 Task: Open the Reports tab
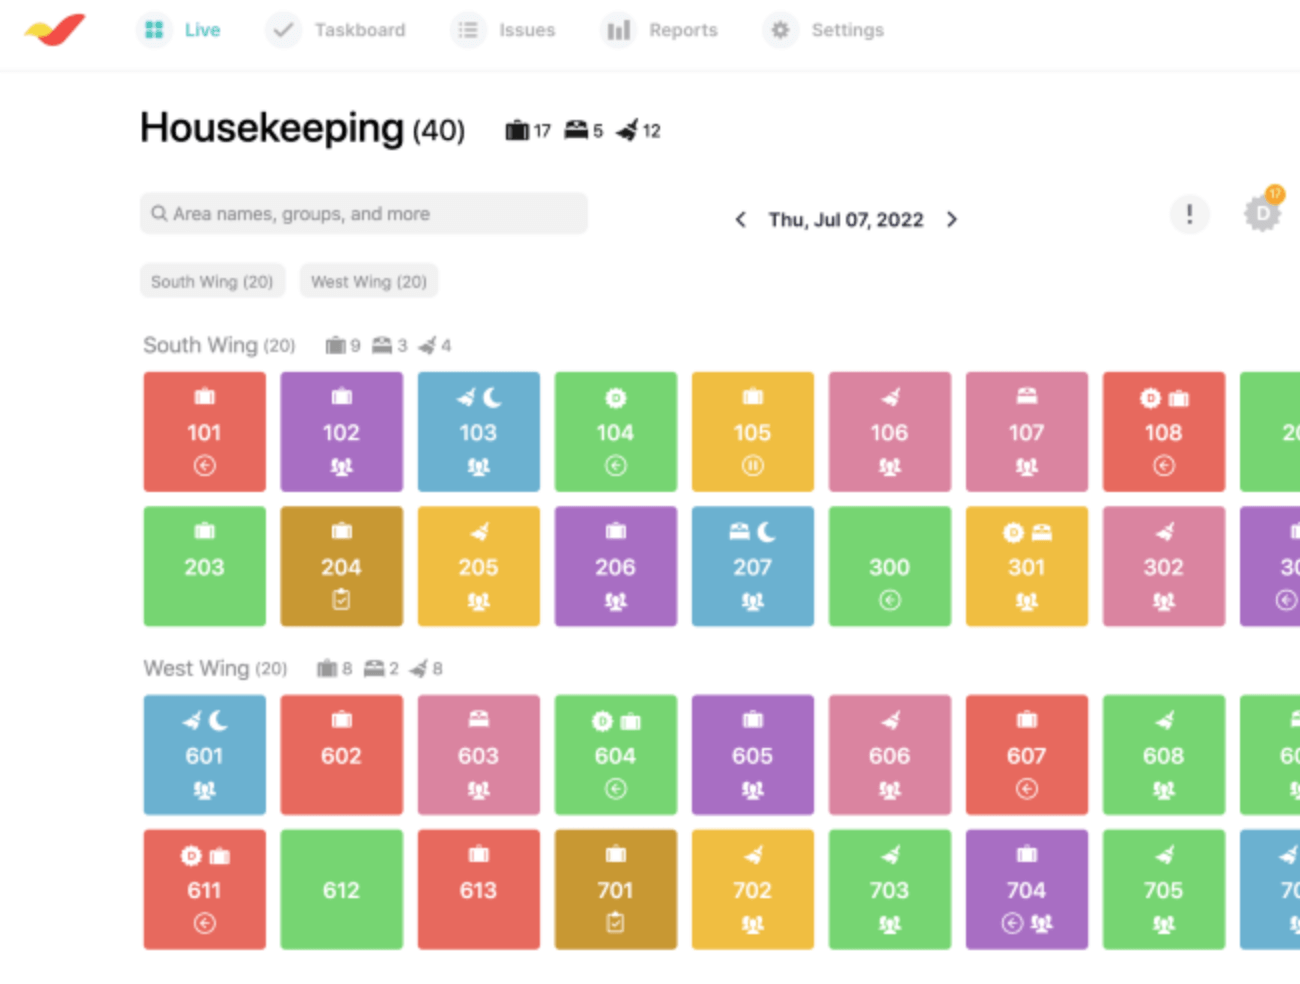click(x=660, y=30)
